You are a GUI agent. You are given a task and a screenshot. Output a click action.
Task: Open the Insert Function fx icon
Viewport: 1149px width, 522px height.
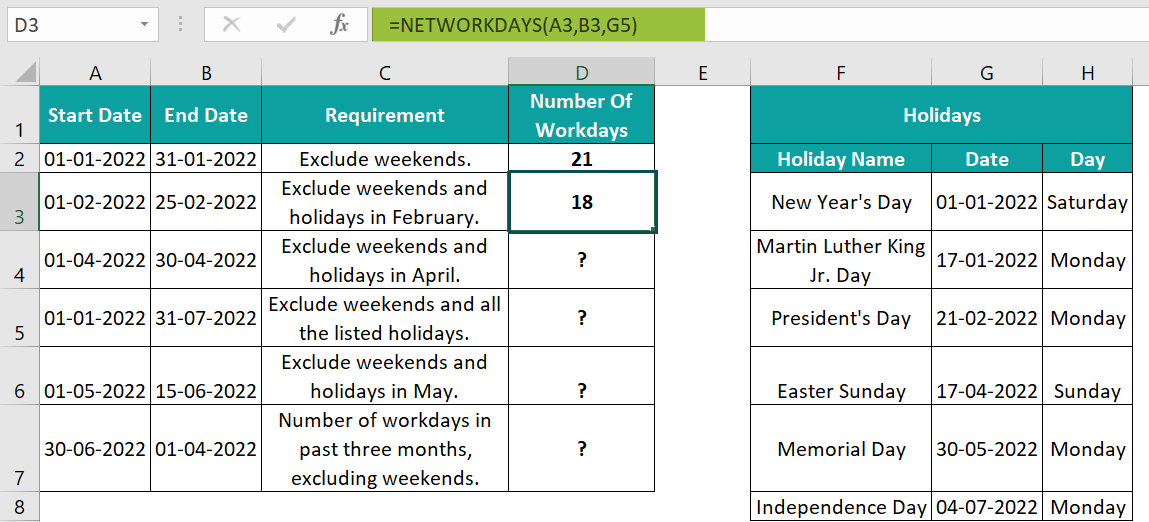[x=339, y=25]
